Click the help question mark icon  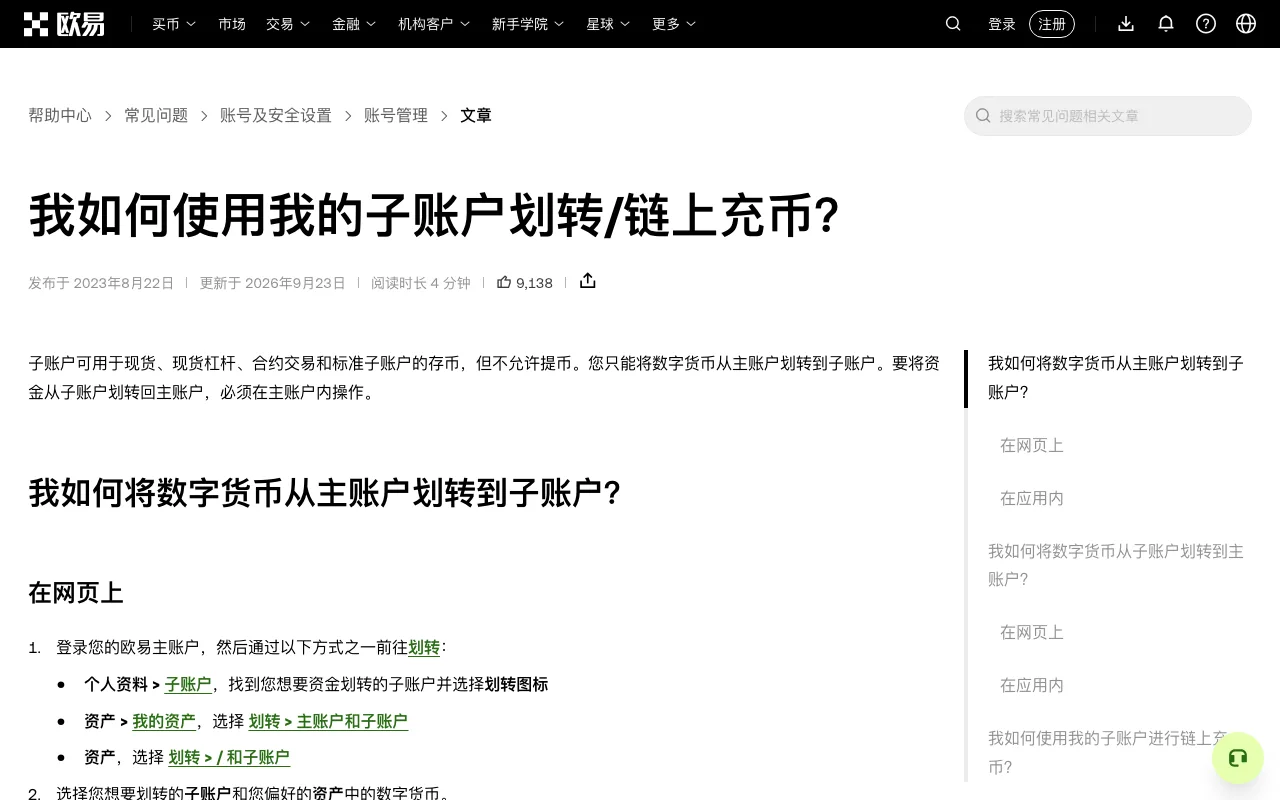coord(1206,24)
